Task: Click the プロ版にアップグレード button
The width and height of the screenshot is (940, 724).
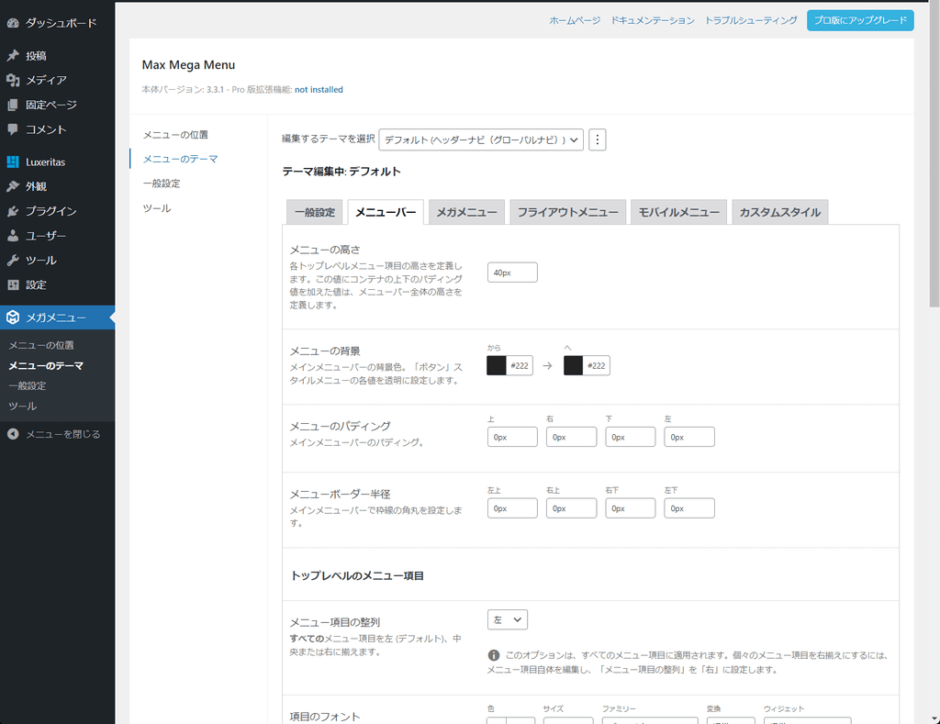Action: [860, 20]
